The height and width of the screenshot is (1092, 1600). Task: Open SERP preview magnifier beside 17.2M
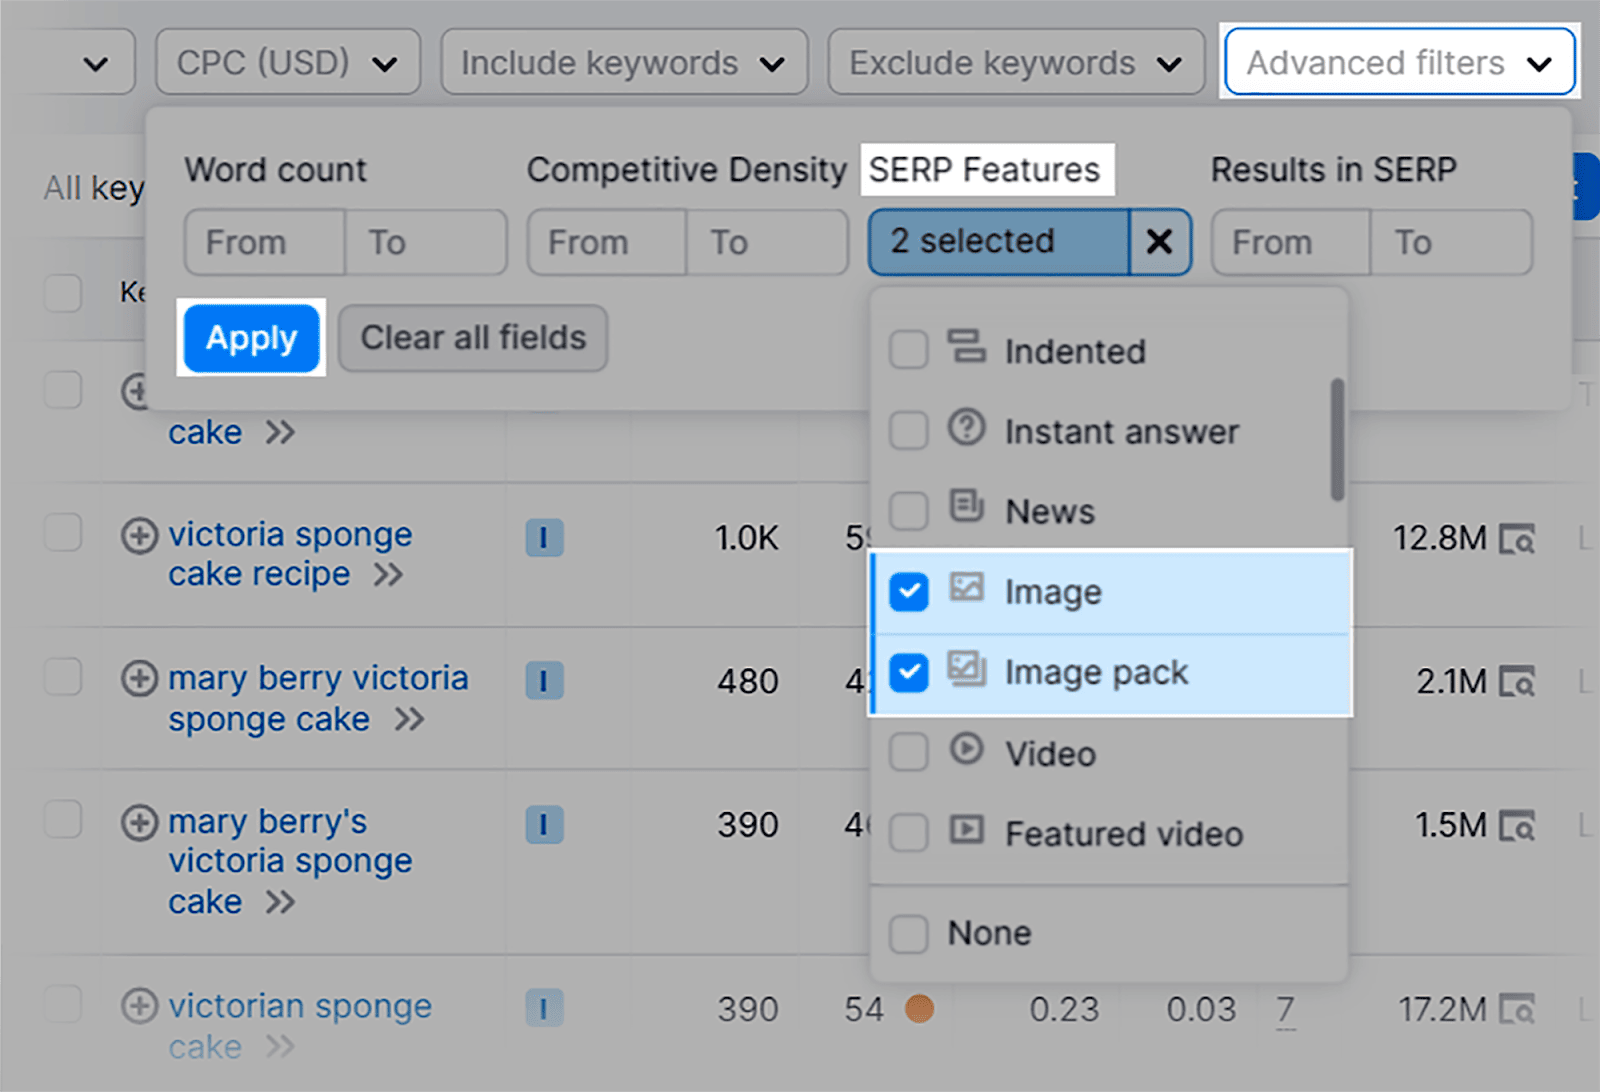1520,1008
